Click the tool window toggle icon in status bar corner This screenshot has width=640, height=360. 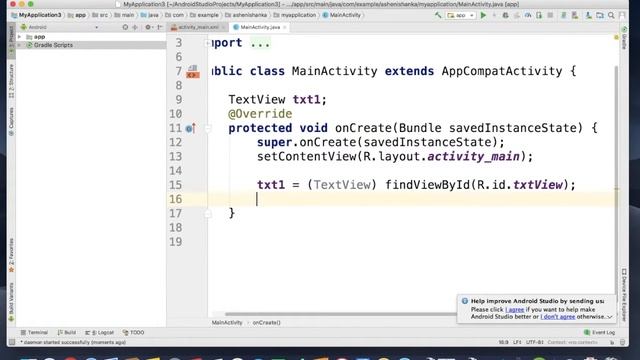click(12, 342)
